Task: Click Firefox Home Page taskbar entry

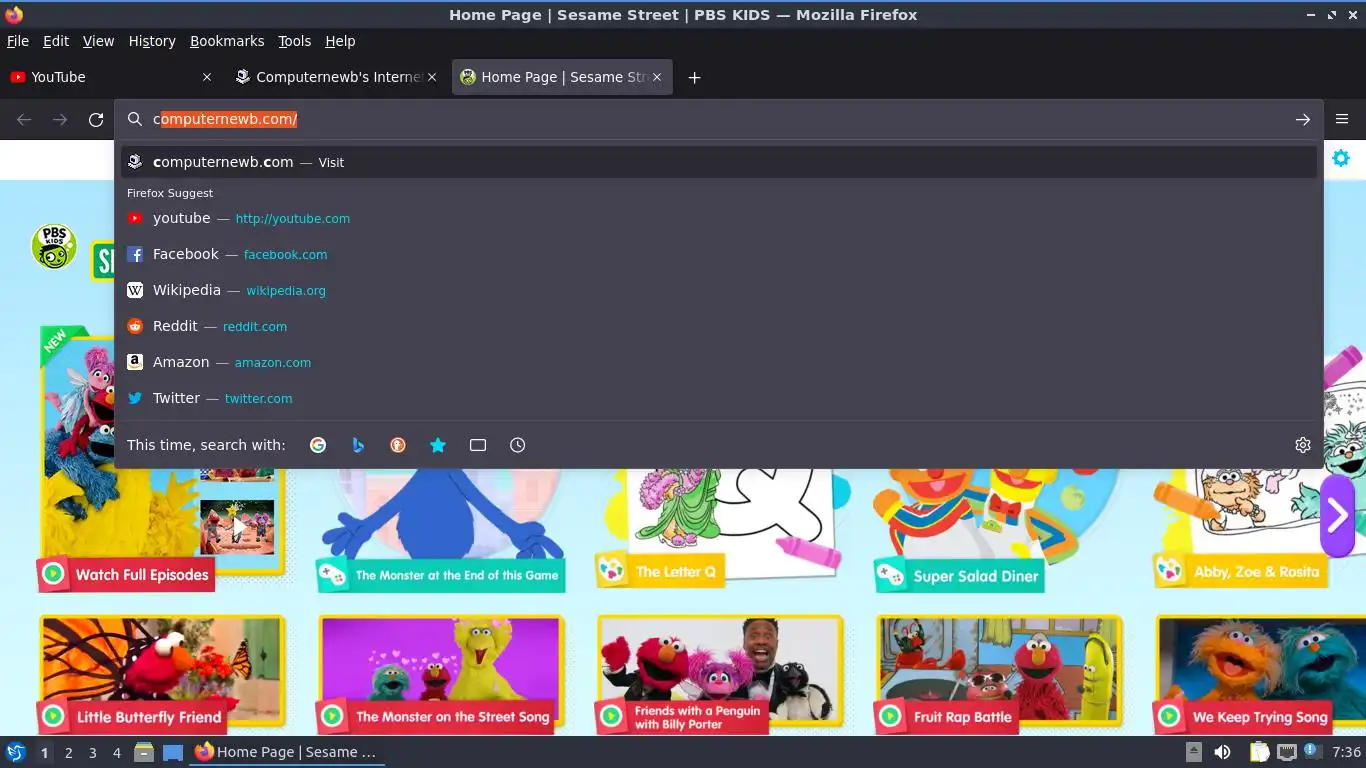Action: pos(287,752)
